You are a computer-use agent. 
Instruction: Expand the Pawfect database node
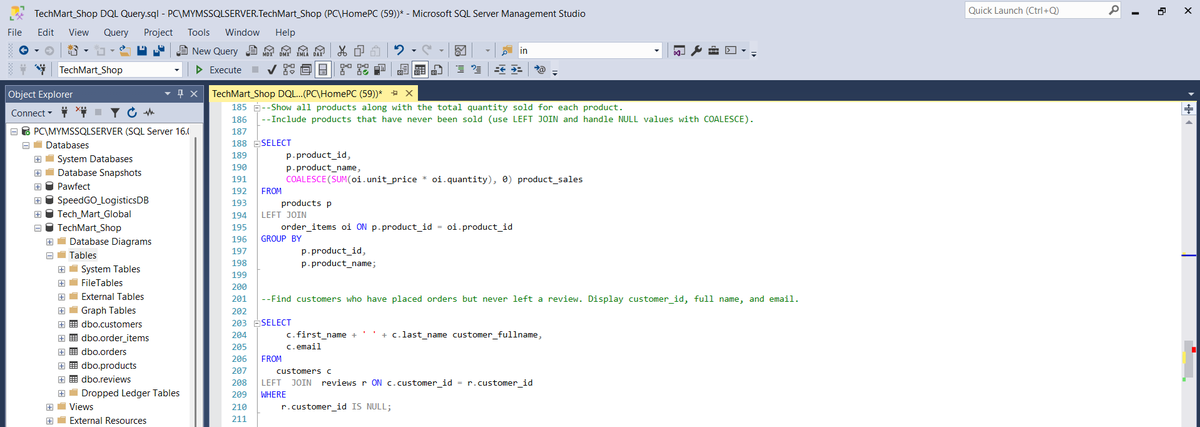[x=38, y=186]
